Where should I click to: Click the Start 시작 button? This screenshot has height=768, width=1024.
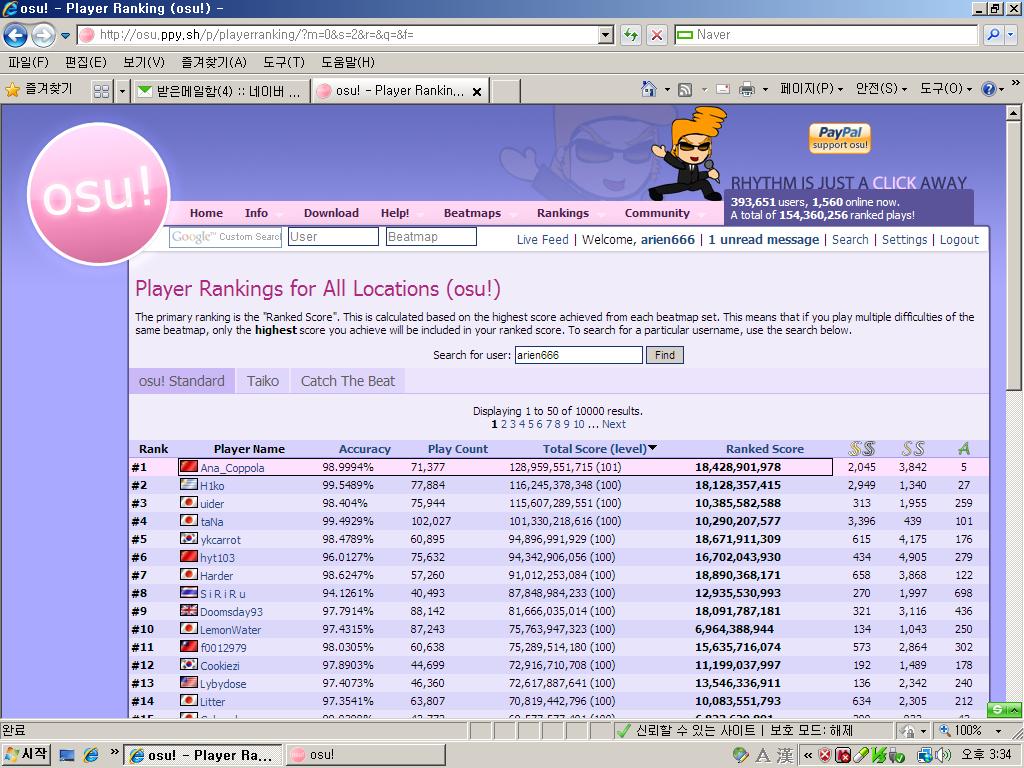click(x=26, y=755)
